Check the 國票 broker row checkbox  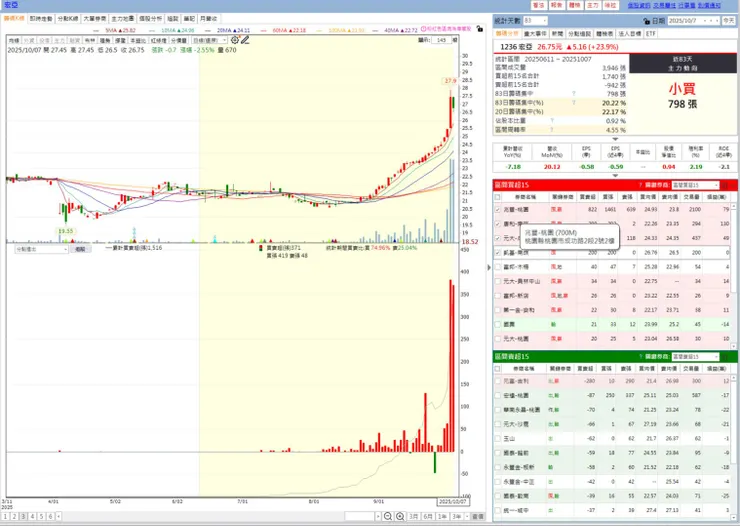[x=497, y=325]
